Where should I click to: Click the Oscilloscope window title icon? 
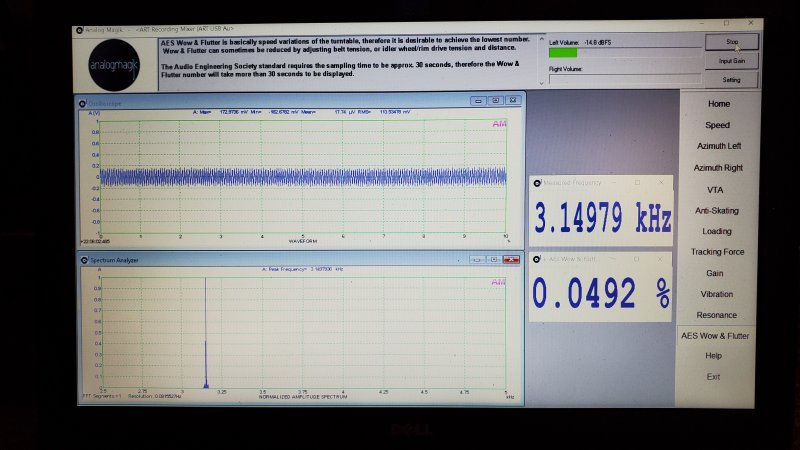tap(83, 104)
